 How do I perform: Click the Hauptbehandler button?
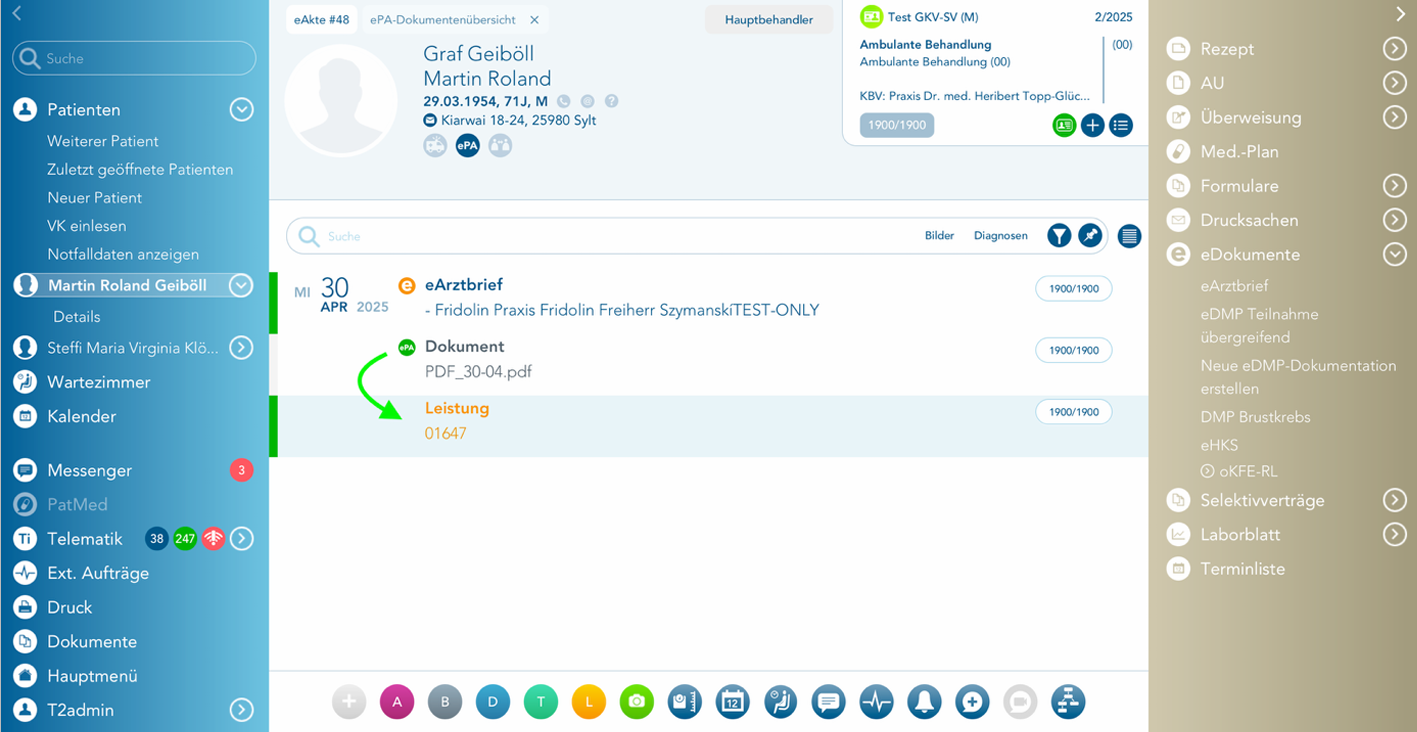(768, 20)
